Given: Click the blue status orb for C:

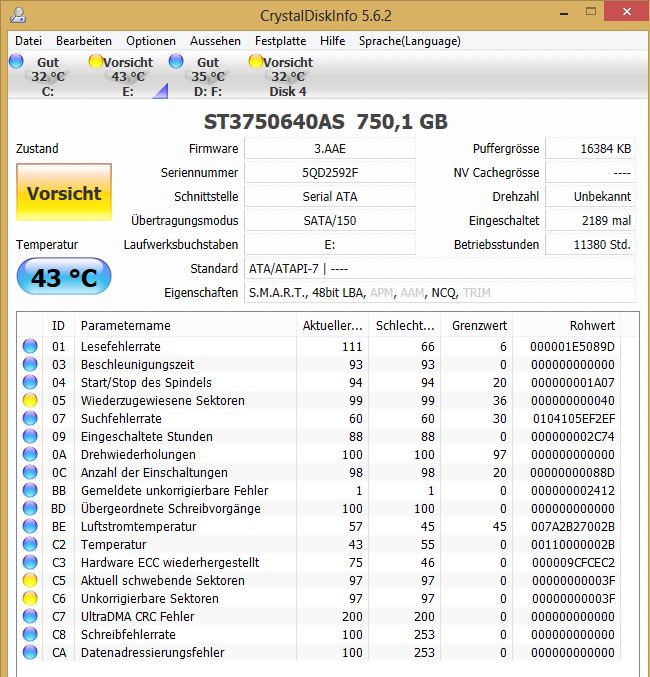Looking at the screenshot, I should pyautogui.click(x=16, y=61).
